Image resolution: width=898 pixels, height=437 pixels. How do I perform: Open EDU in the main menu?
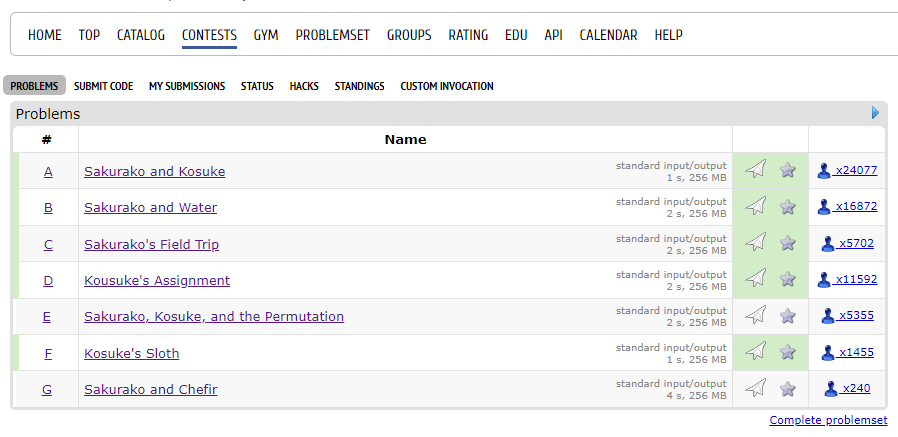click(x=516, y=35)
